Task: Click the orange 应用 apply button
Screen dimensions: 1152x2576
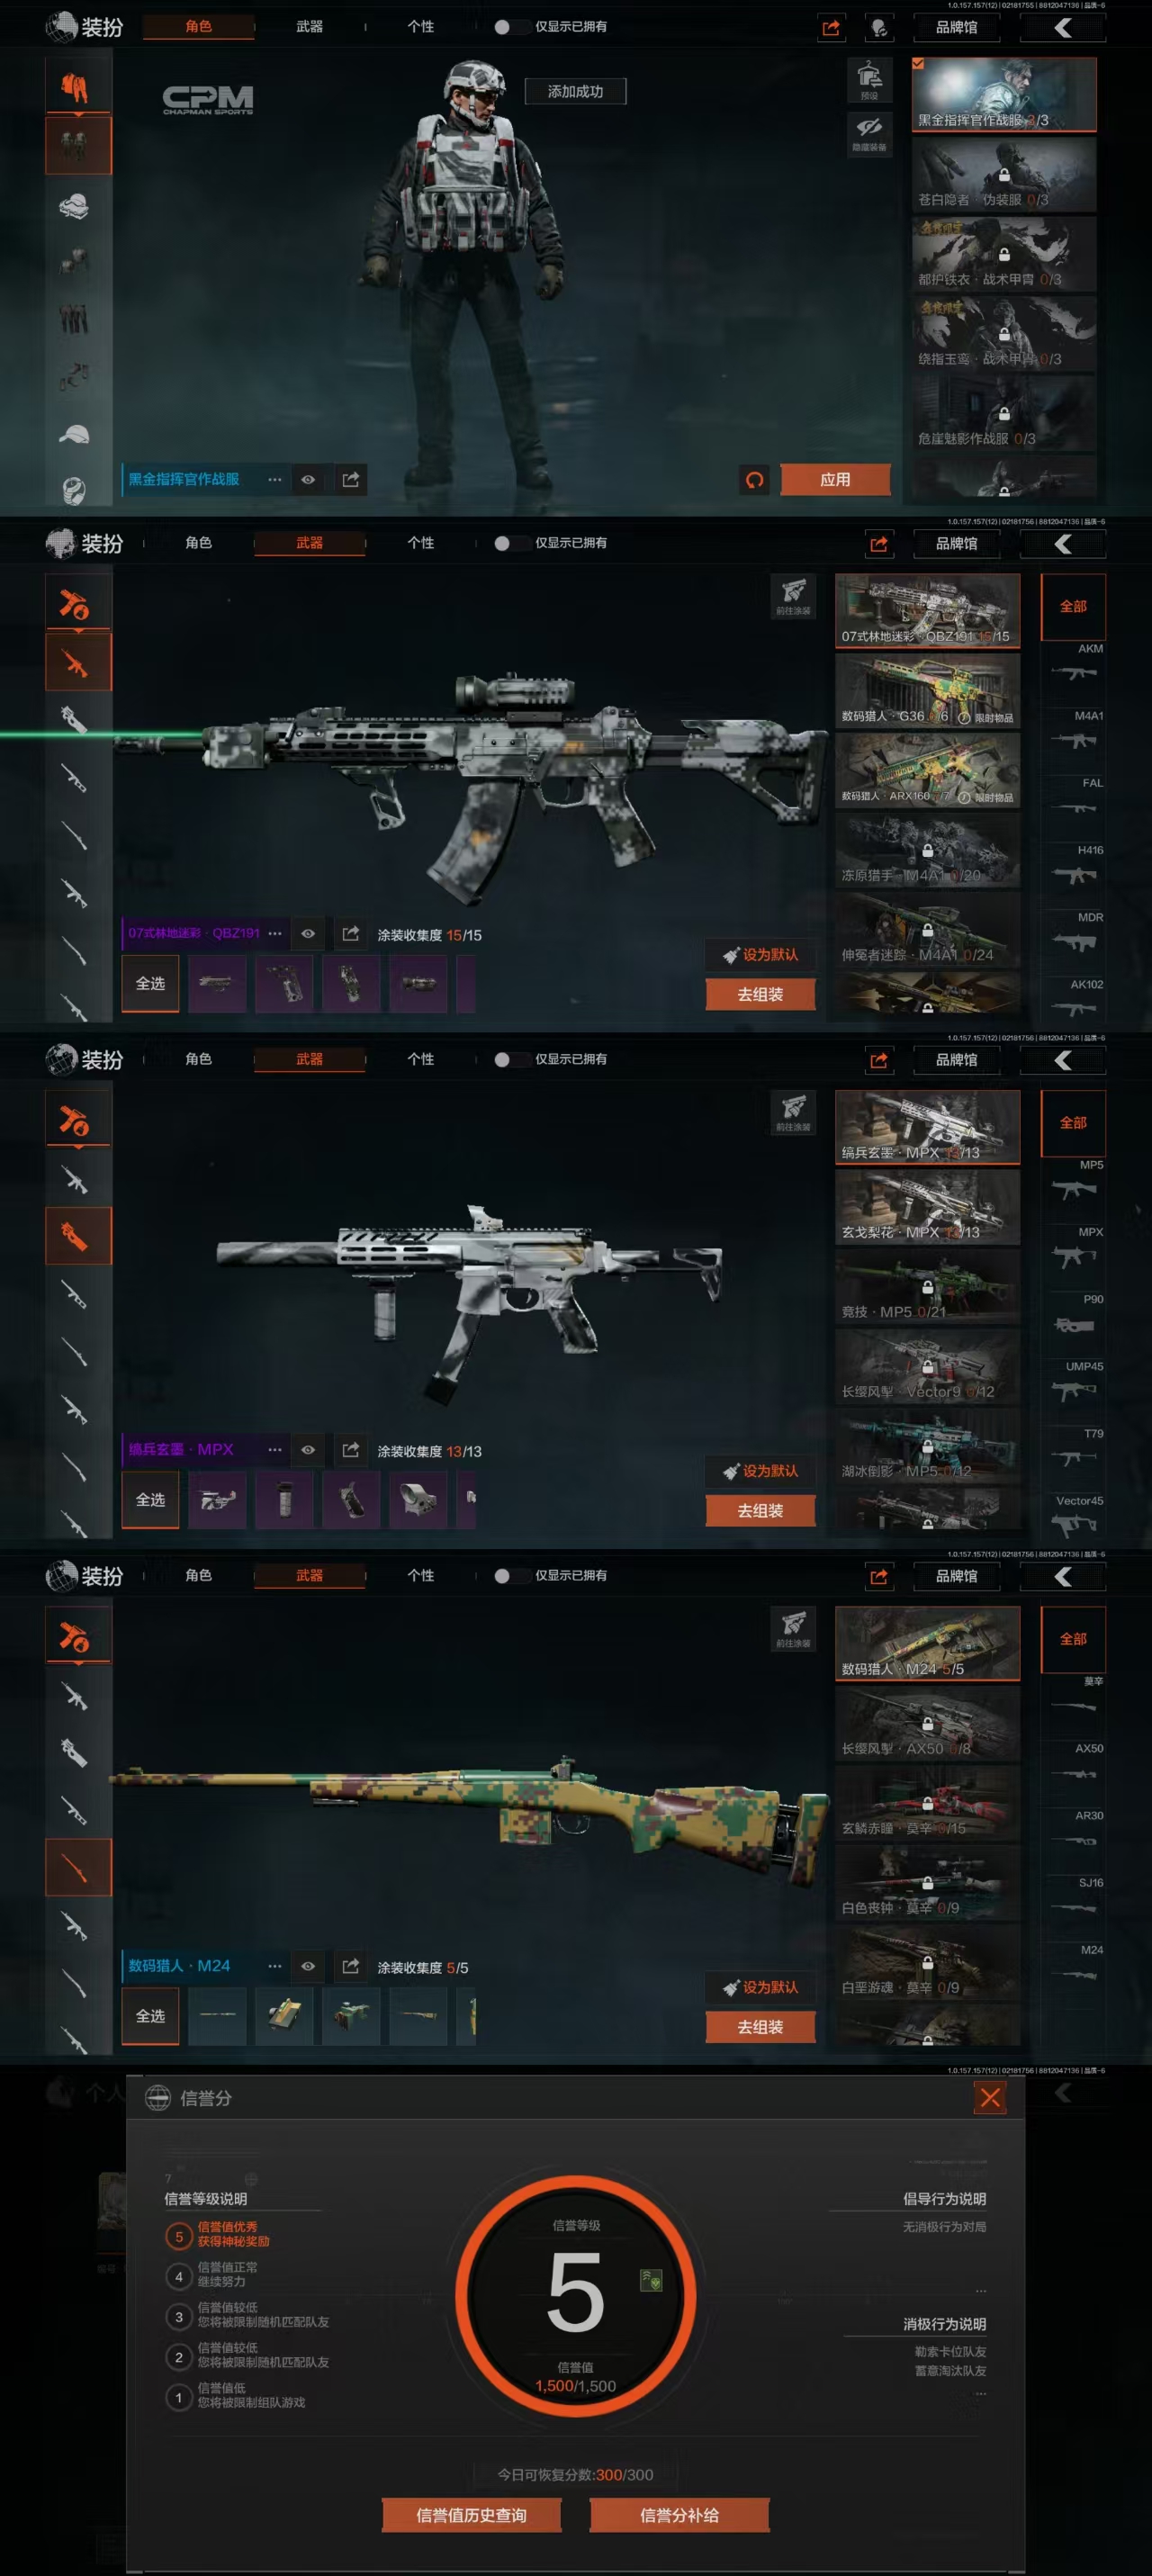Action: 835,480
